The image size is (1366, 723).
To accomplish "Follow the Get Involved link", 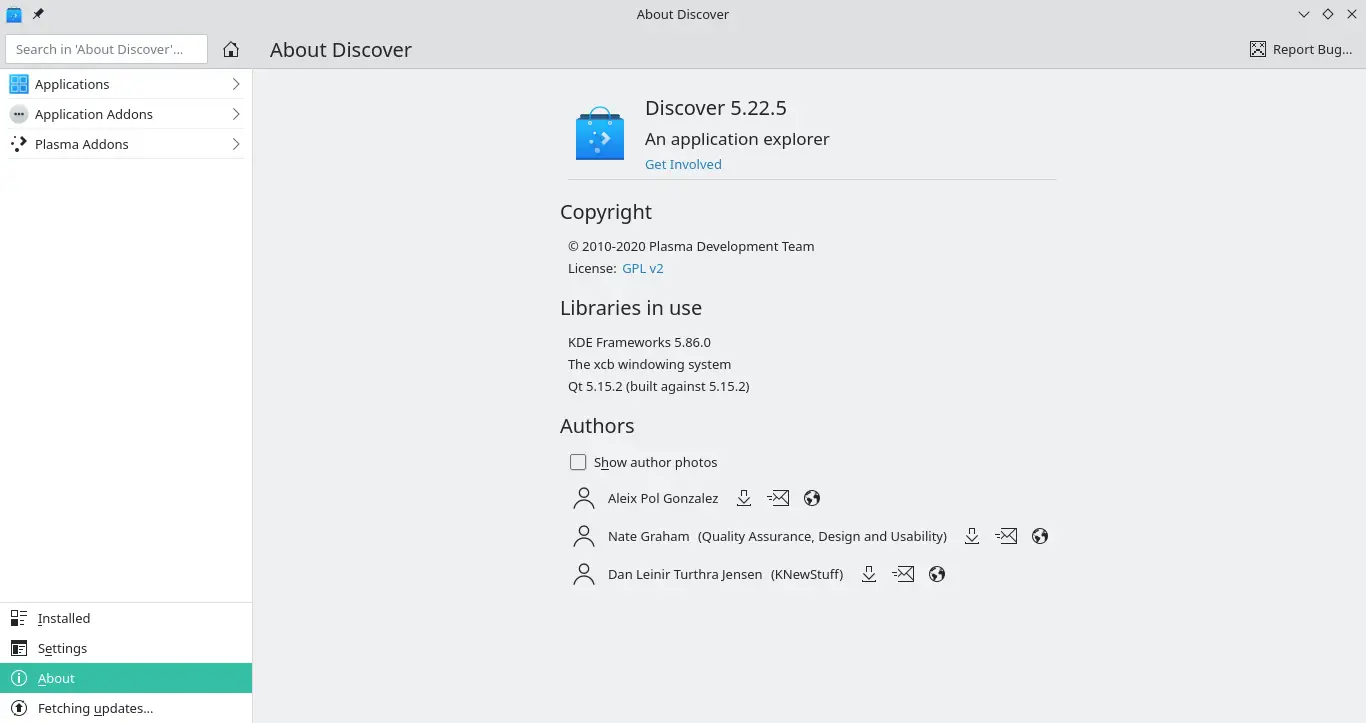I will tap(683, 164).
